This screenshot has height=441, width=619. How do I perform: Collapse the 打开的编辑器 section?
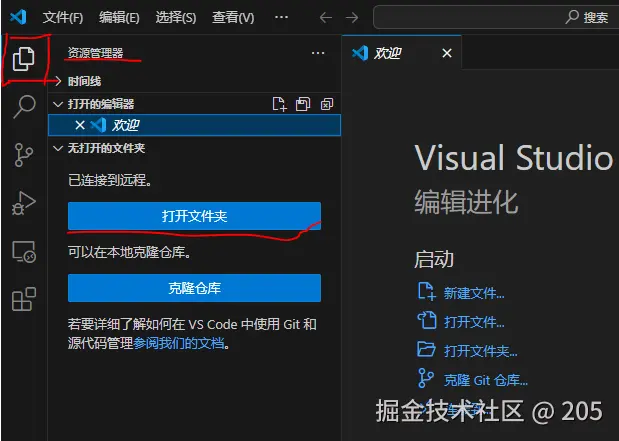click(x=58, y=104)
